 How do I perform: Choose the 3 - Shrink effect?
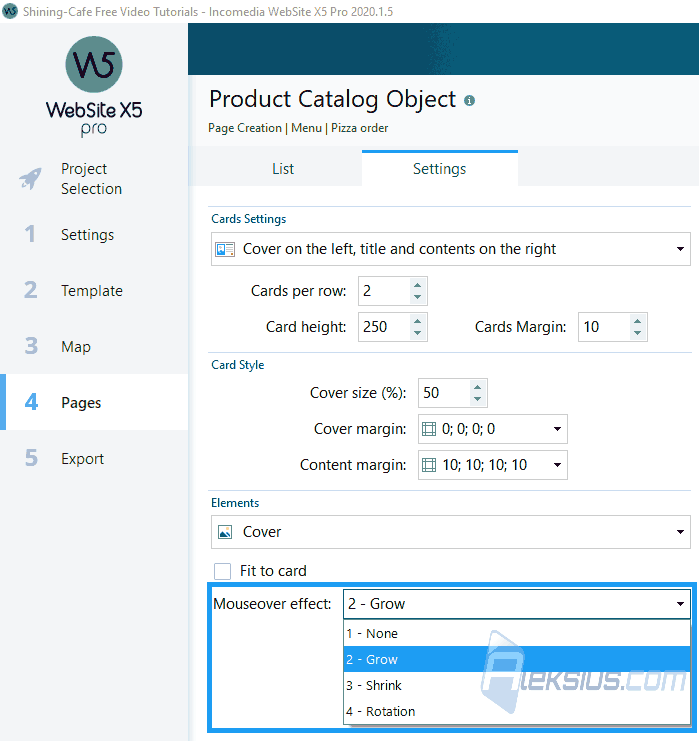coord(517,685)
